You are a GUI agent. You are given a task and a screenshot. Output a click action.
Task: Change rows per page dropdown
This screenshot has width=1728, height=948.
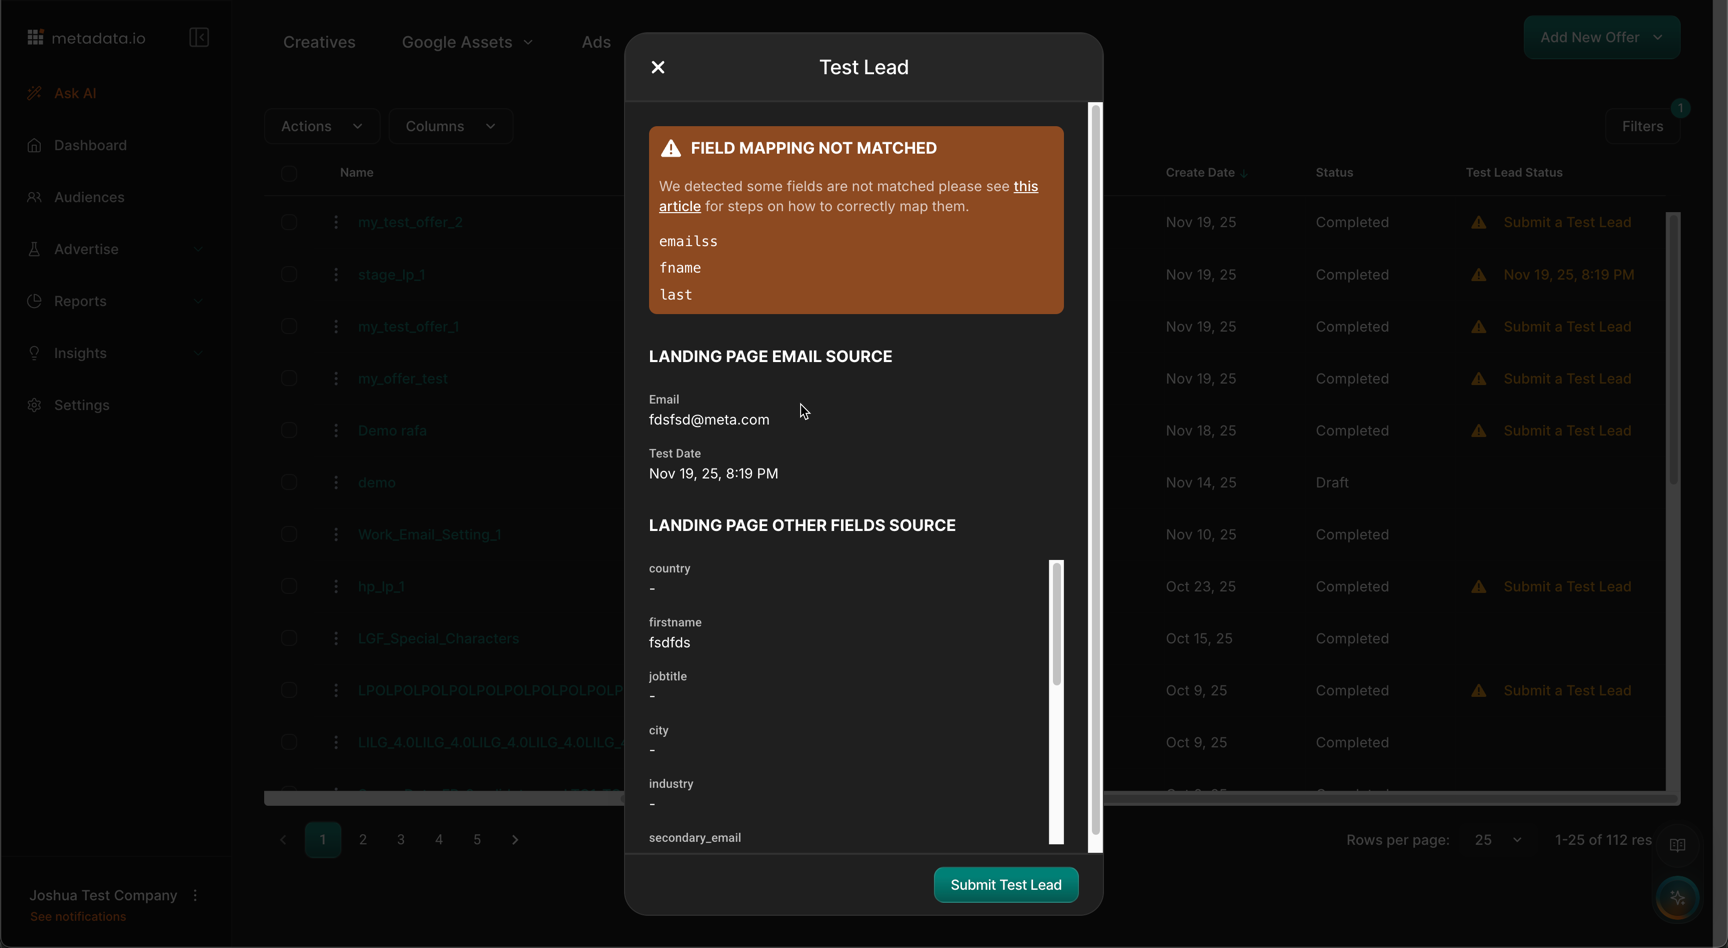1497,840
